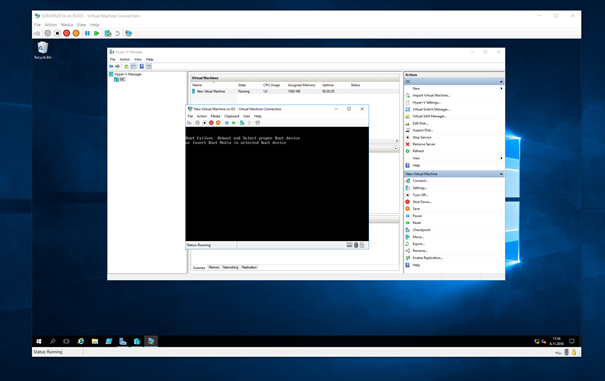This screenshot has height=381, width=605.
Task: Click orange Save icon in outer VM toolbar
Action: (76, 33)
